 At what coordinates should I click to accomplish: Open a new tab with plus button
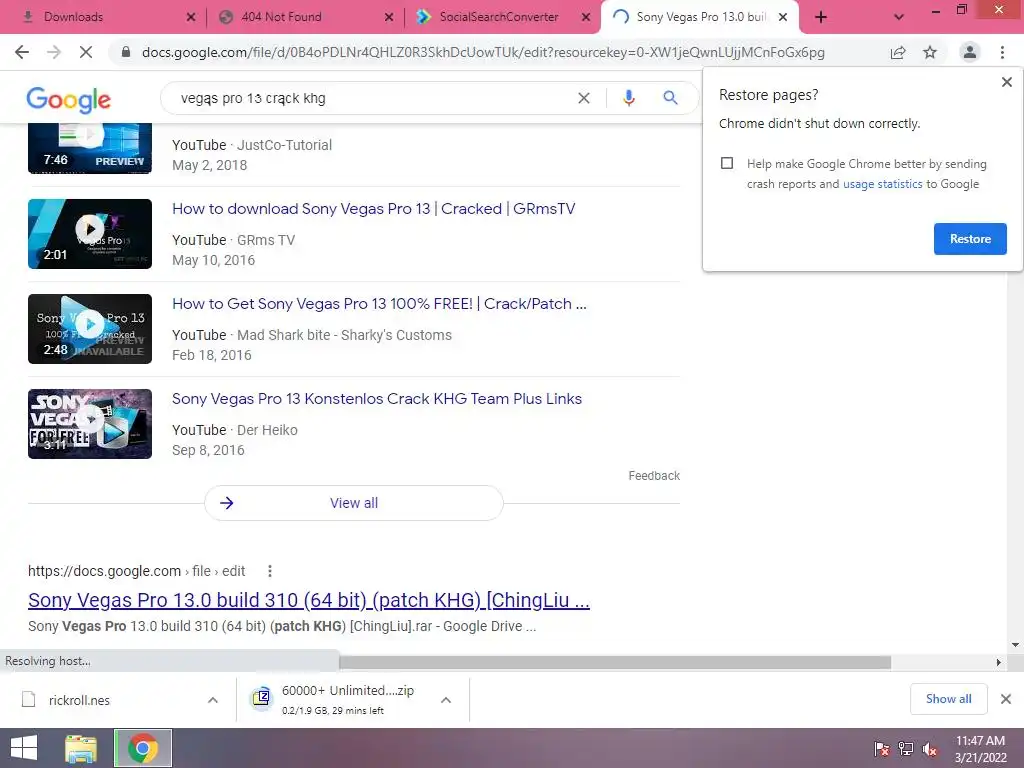coord(821,17)
